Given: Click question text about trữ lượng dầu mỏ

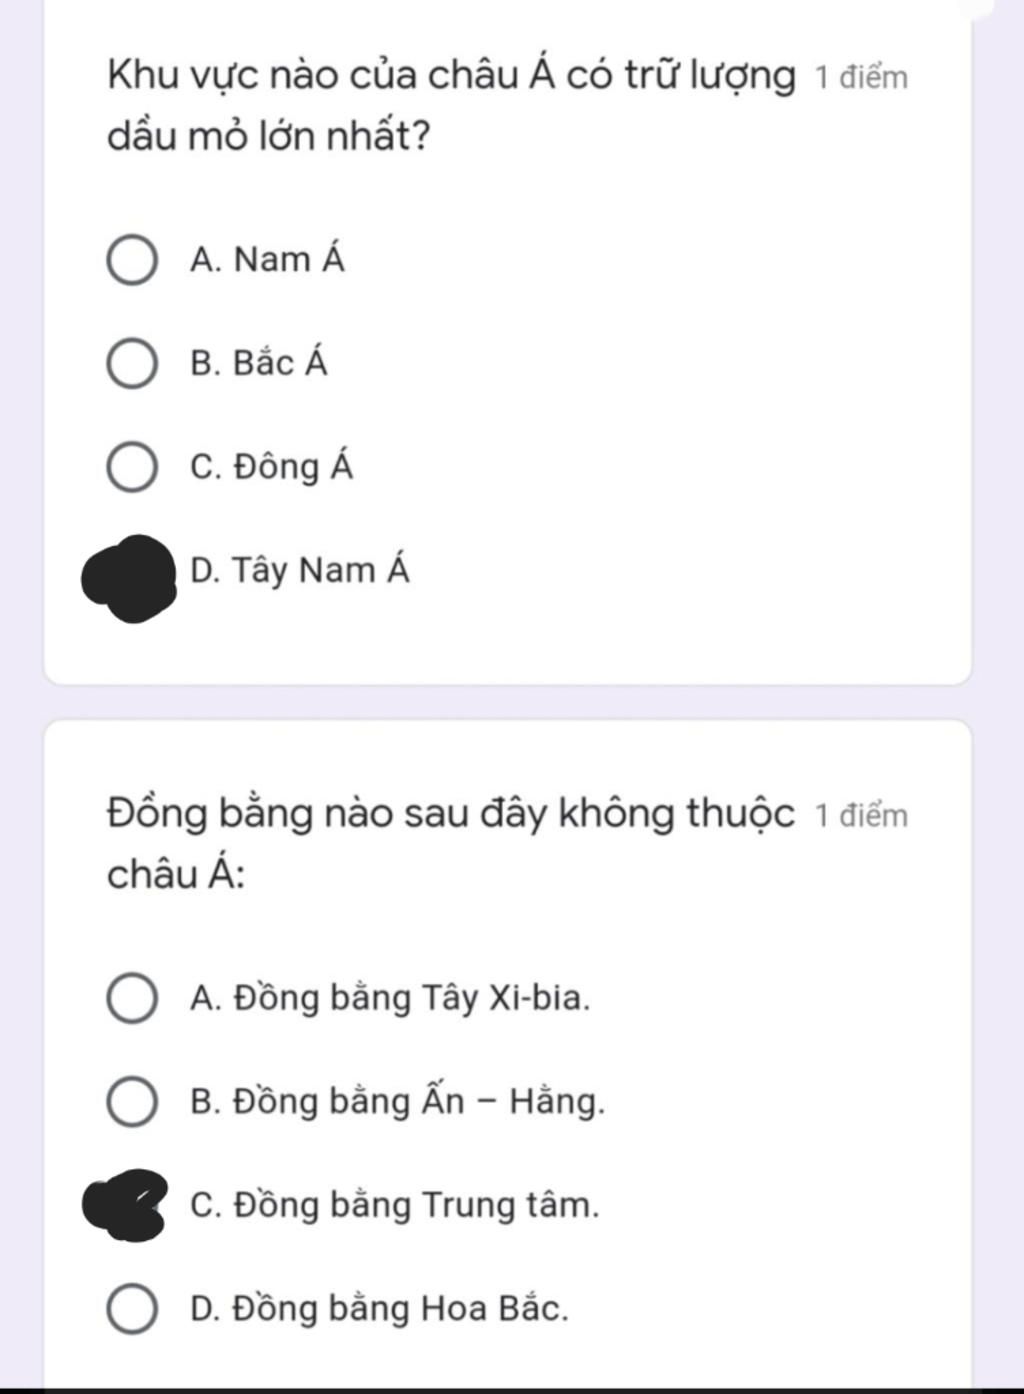Looking at the screenshot, I should pos(451,105).
